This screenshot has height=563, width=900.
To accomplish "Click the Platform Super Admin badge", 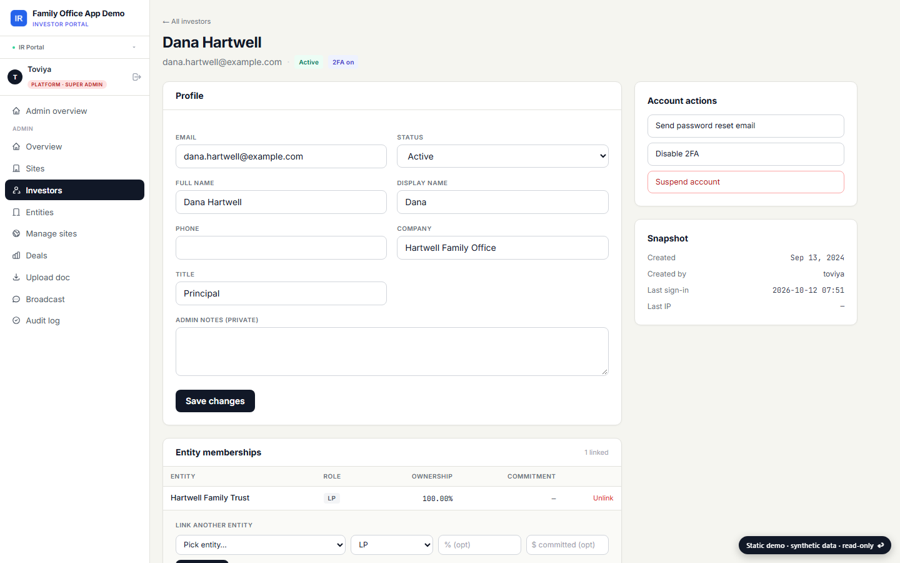I will [67, 84].
